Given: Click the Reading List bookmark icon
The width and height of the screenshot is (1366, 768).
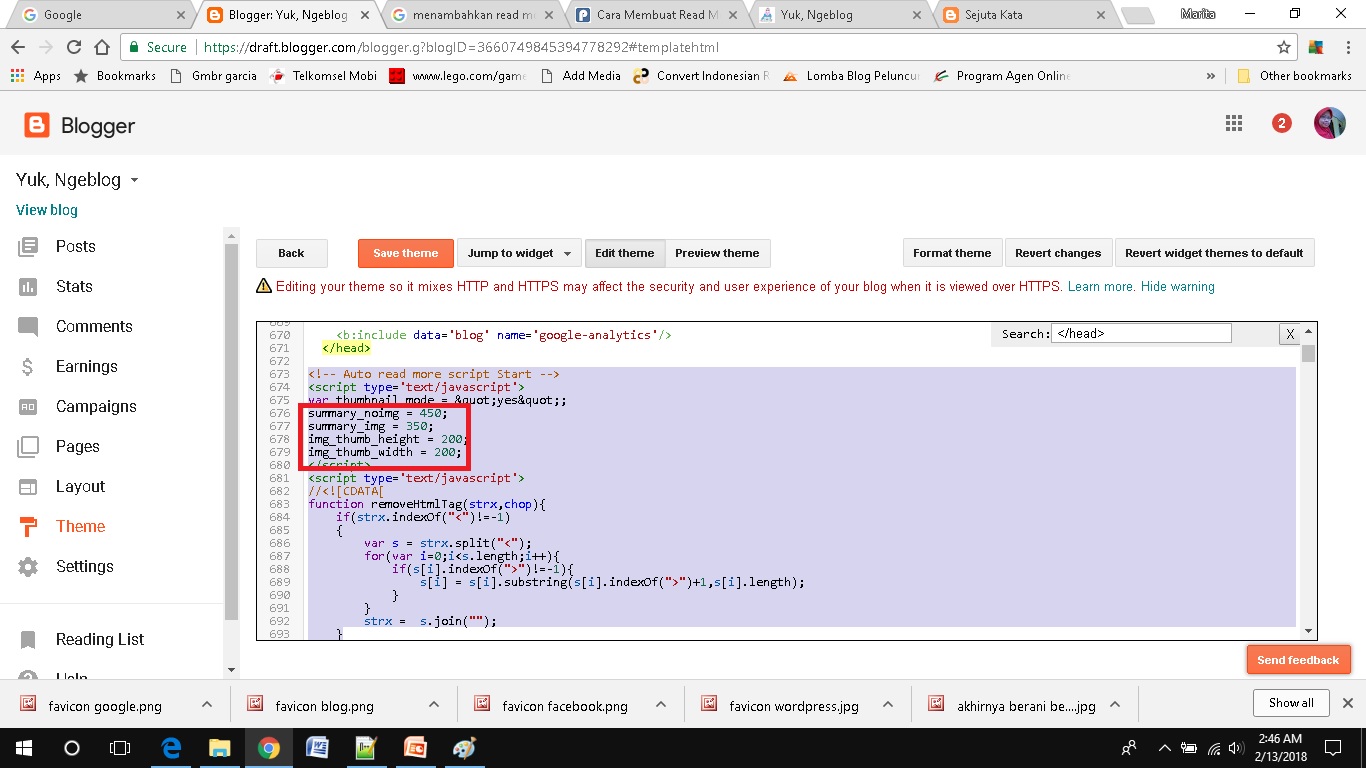Looking at the screenshot, I should pos(28,639).
